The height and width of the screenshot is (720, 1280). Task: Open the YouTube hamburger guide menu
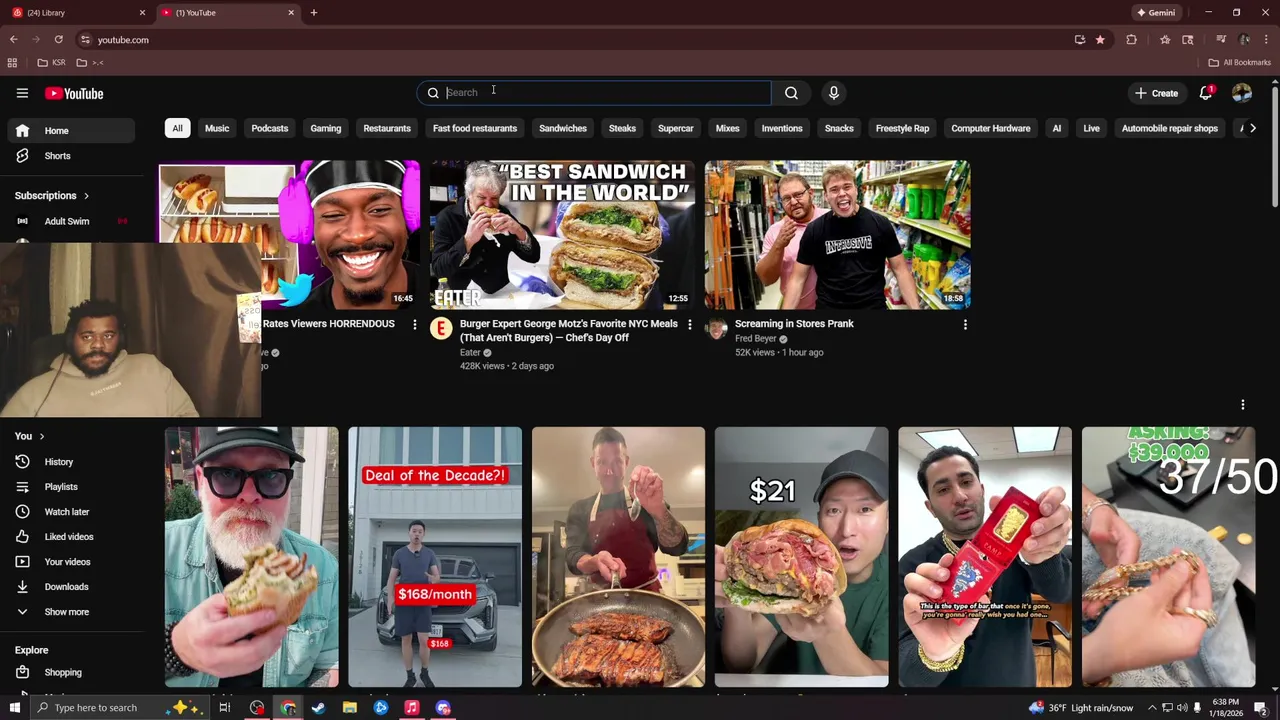[22, 93]
